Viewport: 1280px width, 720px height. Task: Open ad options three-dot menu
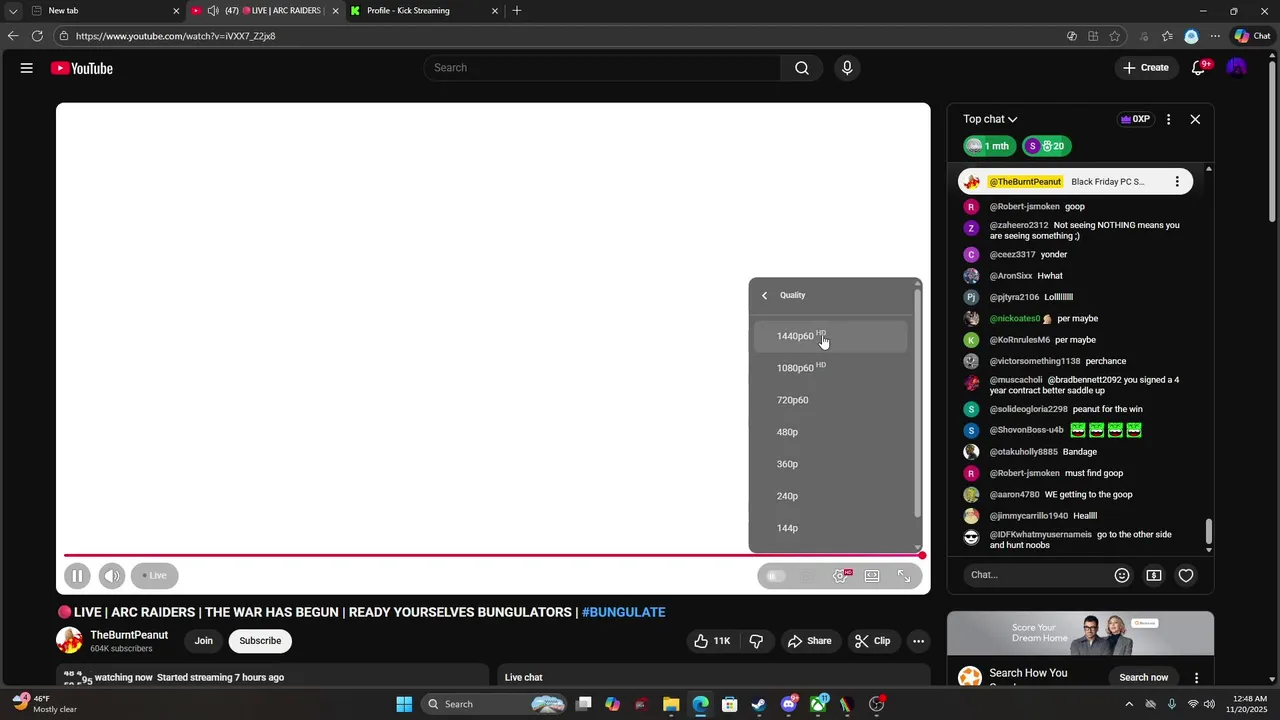point(1196,678)
